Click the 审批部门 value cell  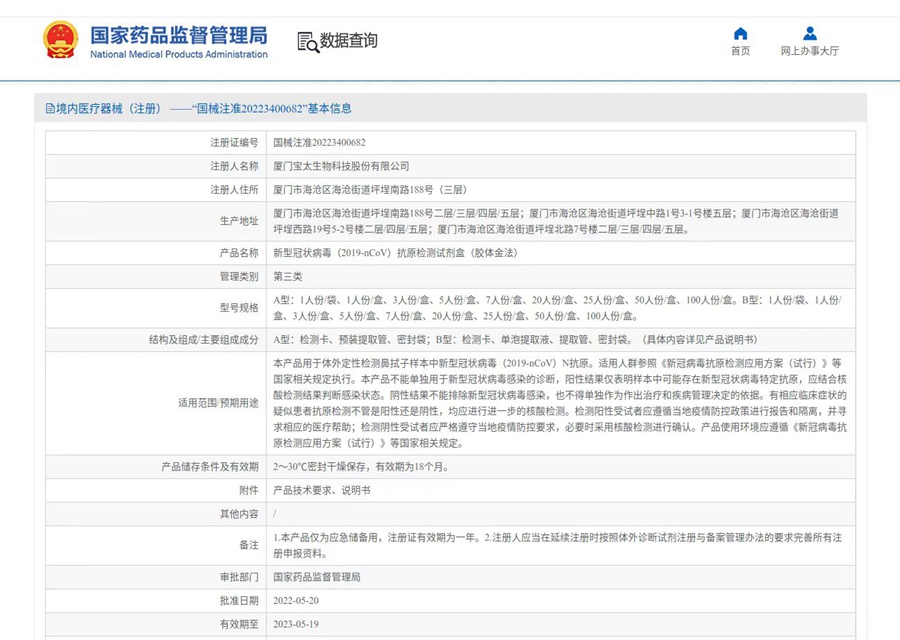[316, 577]
